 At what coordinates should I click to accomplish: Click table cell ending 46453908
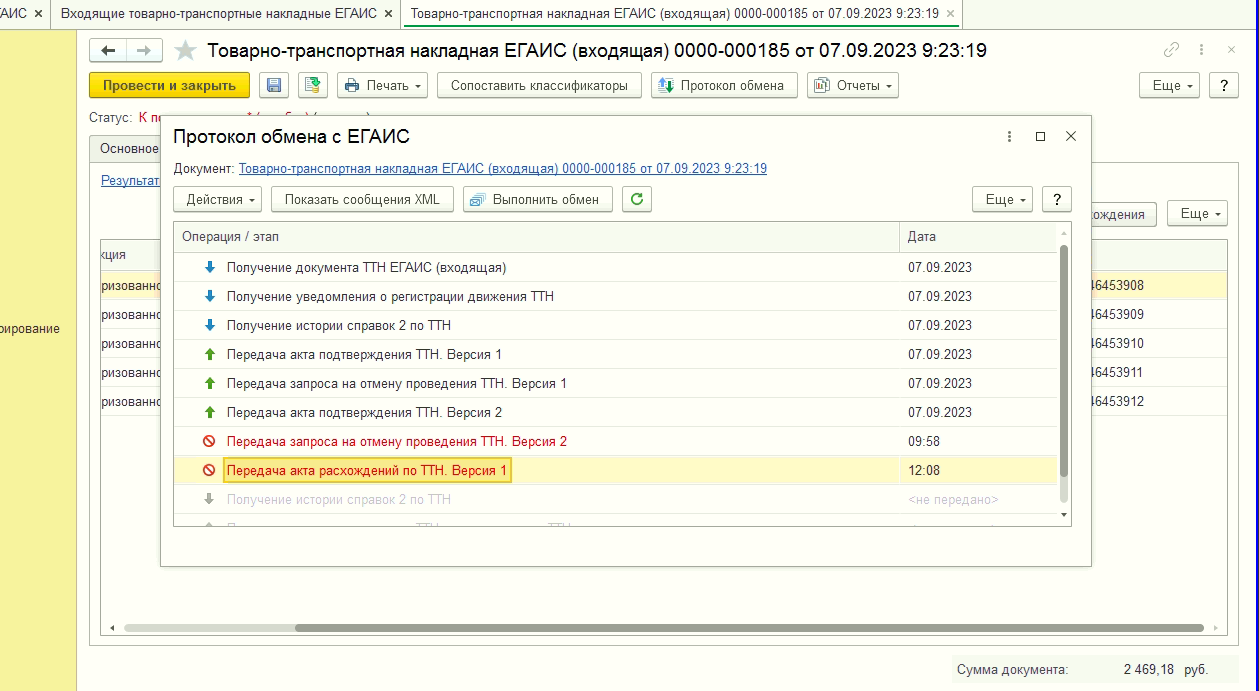(1158, 285)
